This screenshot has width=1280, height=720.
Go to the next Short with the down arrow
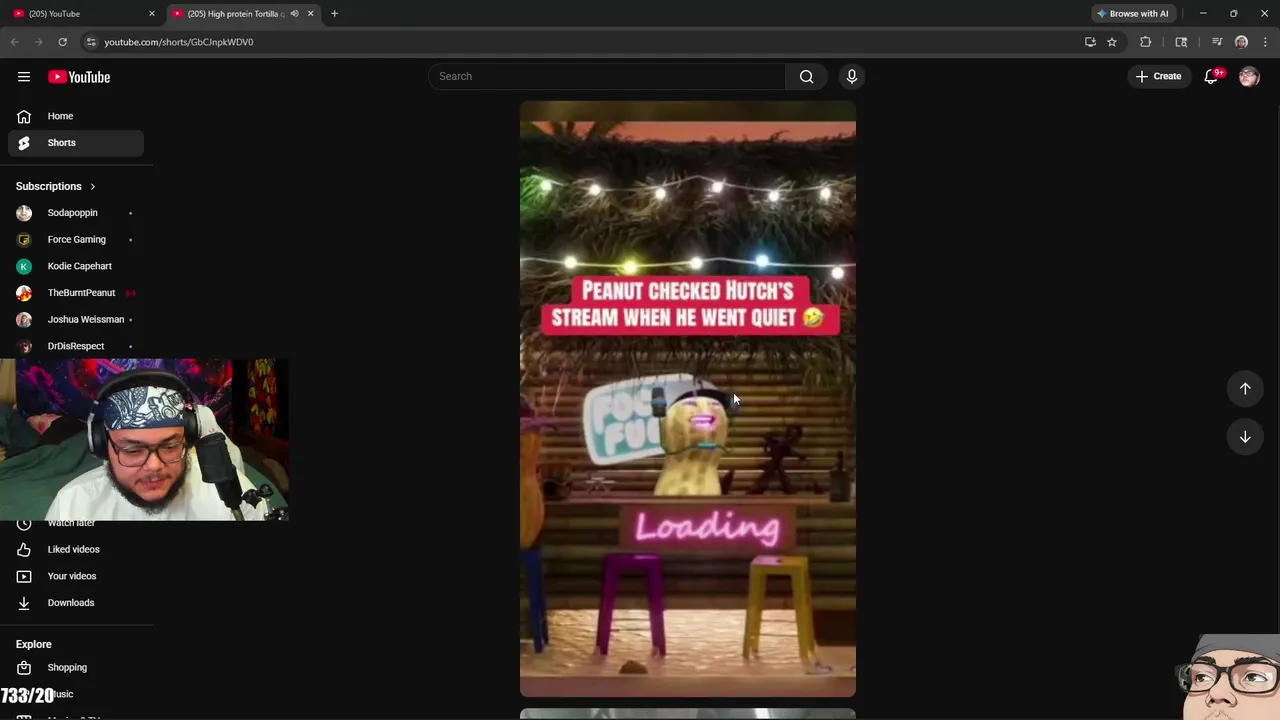pos(1245,437)
